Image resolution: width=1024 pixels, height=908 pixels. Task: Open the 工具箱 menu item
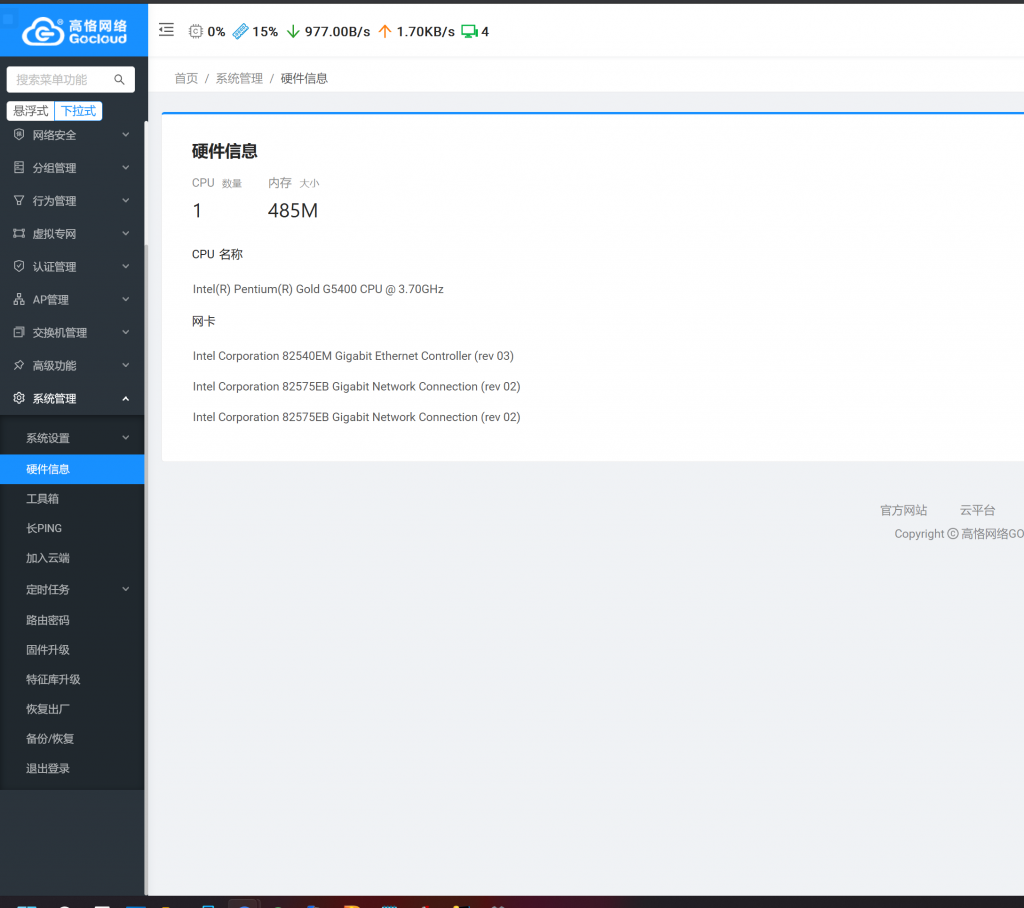72,499
